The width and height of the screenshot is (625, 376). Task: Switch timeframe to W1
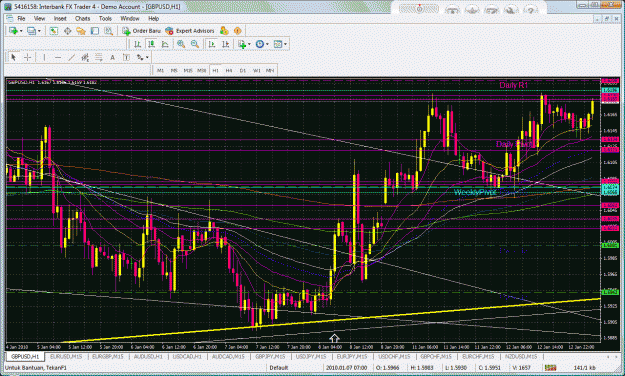[x=257, y=71]
